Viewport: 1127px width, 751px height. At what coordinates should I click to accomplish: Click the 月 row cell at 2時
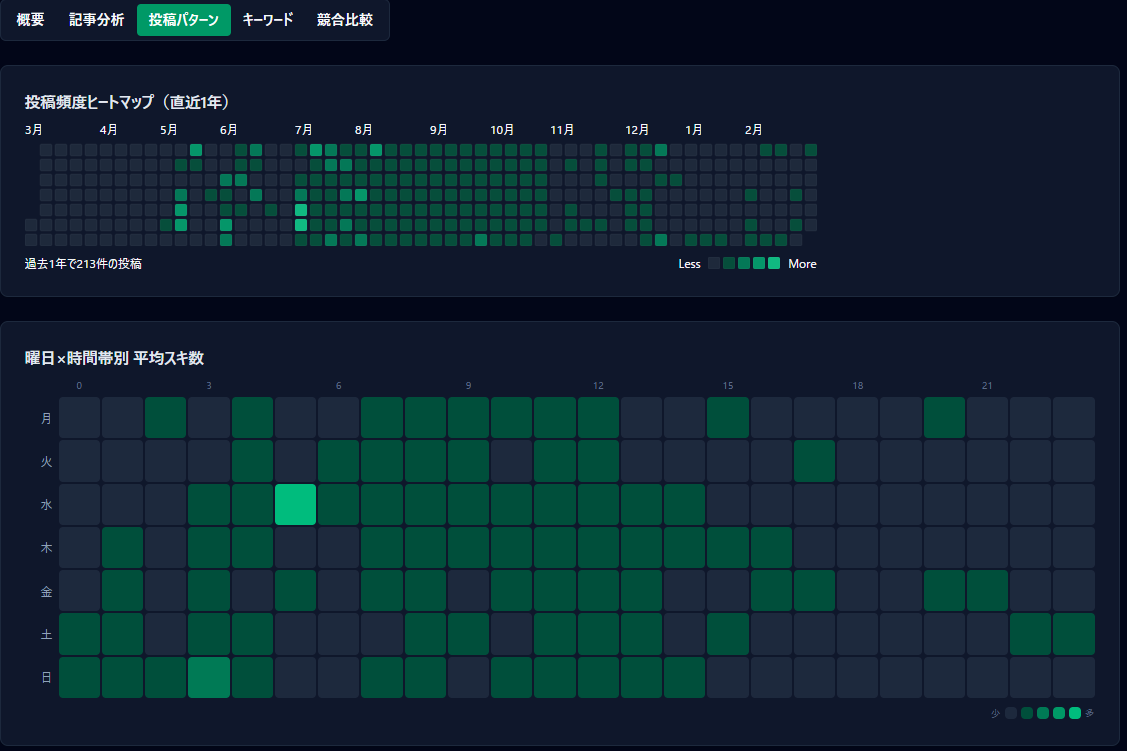pyautogui.click(x=166, y=418)
